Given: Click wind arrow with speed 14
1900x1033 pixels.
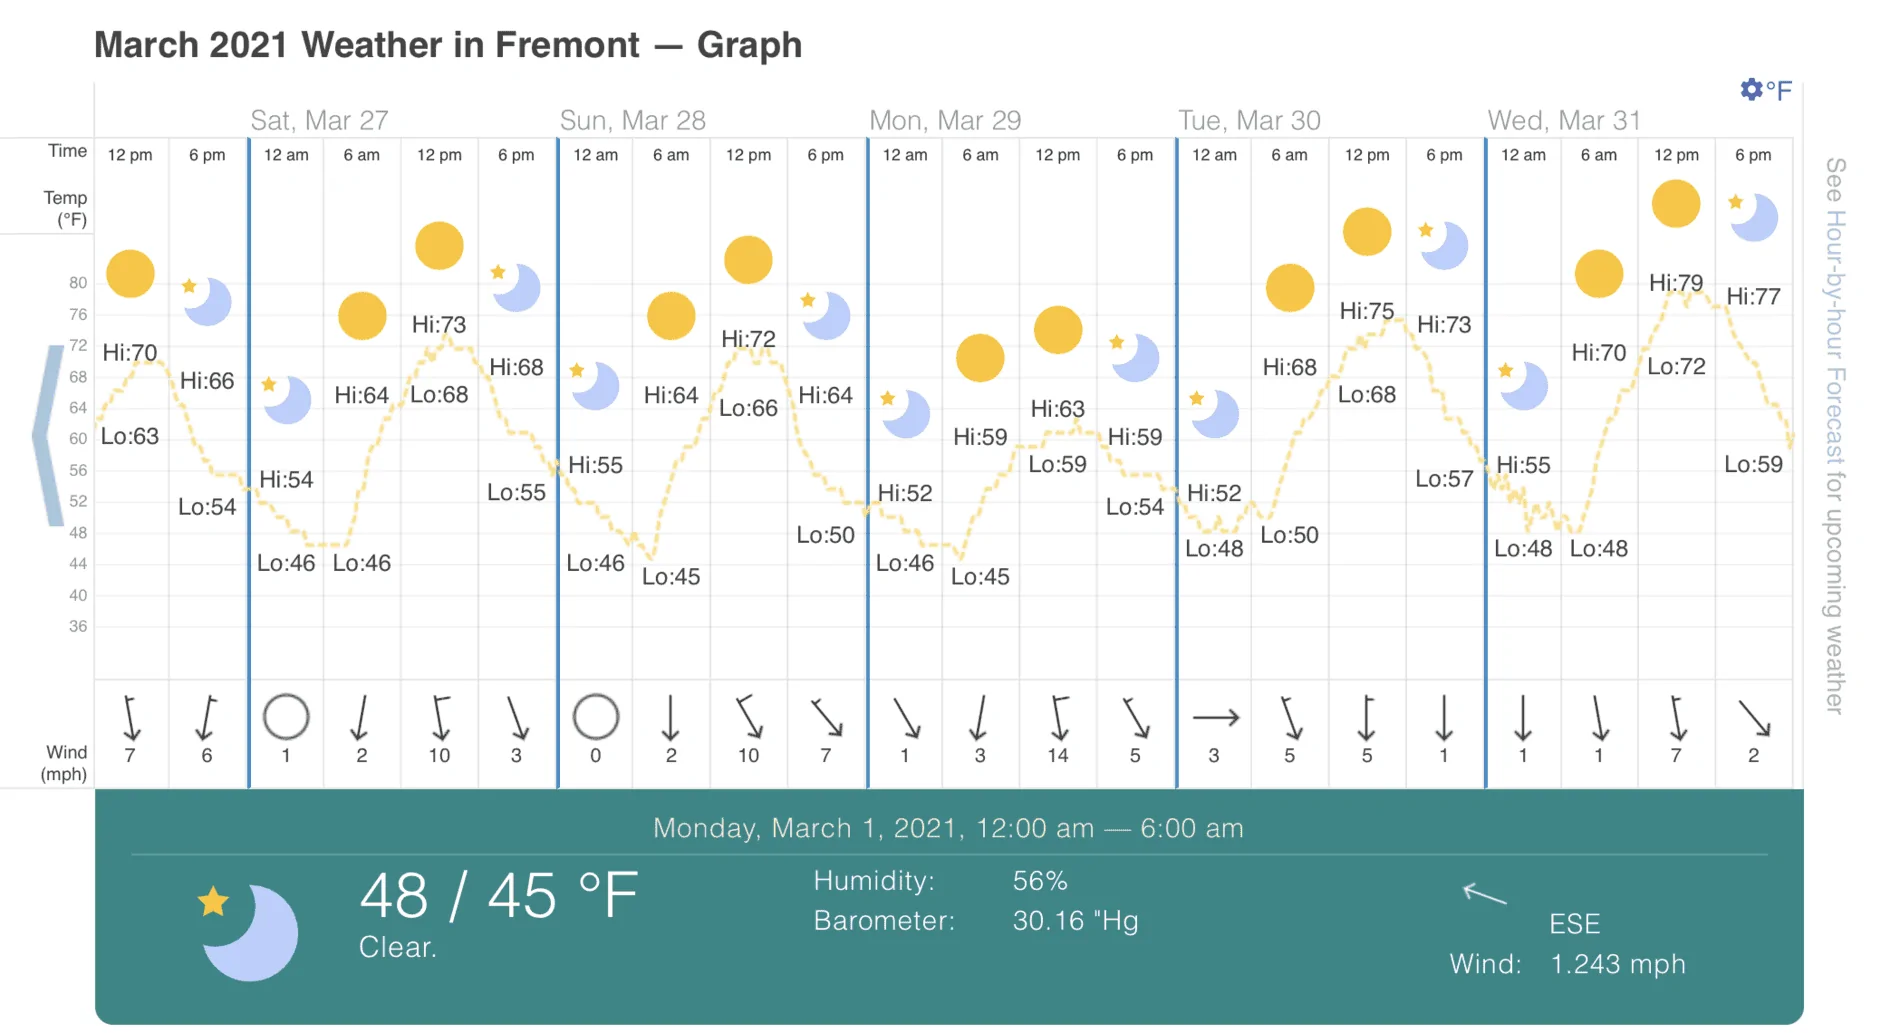Looking at the screenshot, I should coord(1058,718).
